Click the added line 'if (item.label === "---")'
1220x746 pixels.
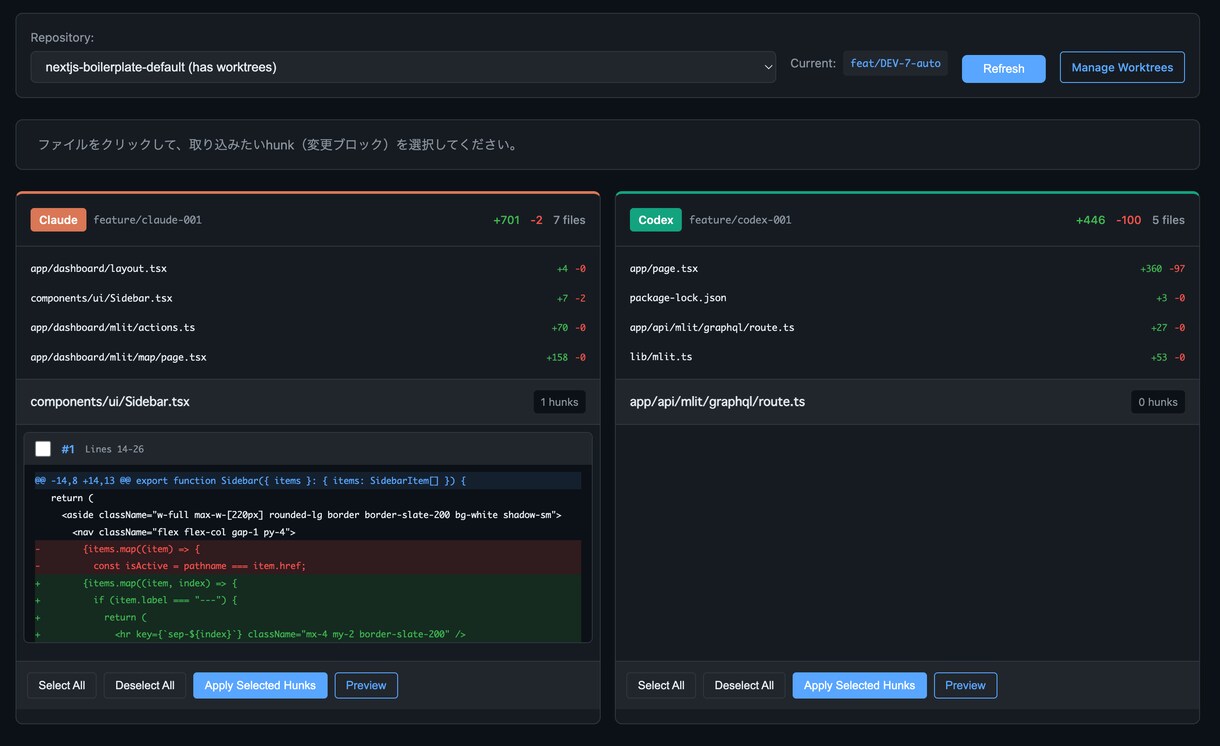(308, 600)
